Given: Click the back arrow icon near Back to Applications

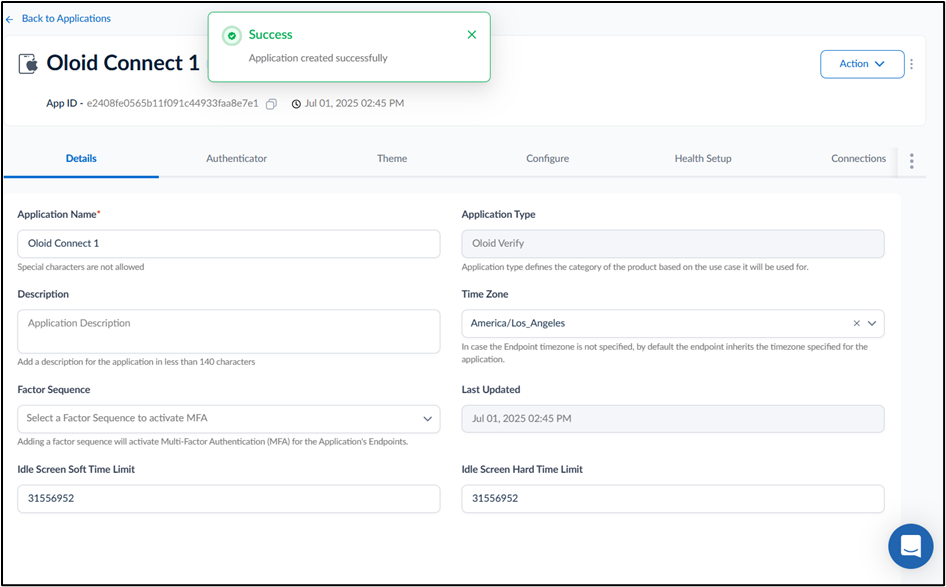Looking at the screenshot, I should click(x=9, y=19).
